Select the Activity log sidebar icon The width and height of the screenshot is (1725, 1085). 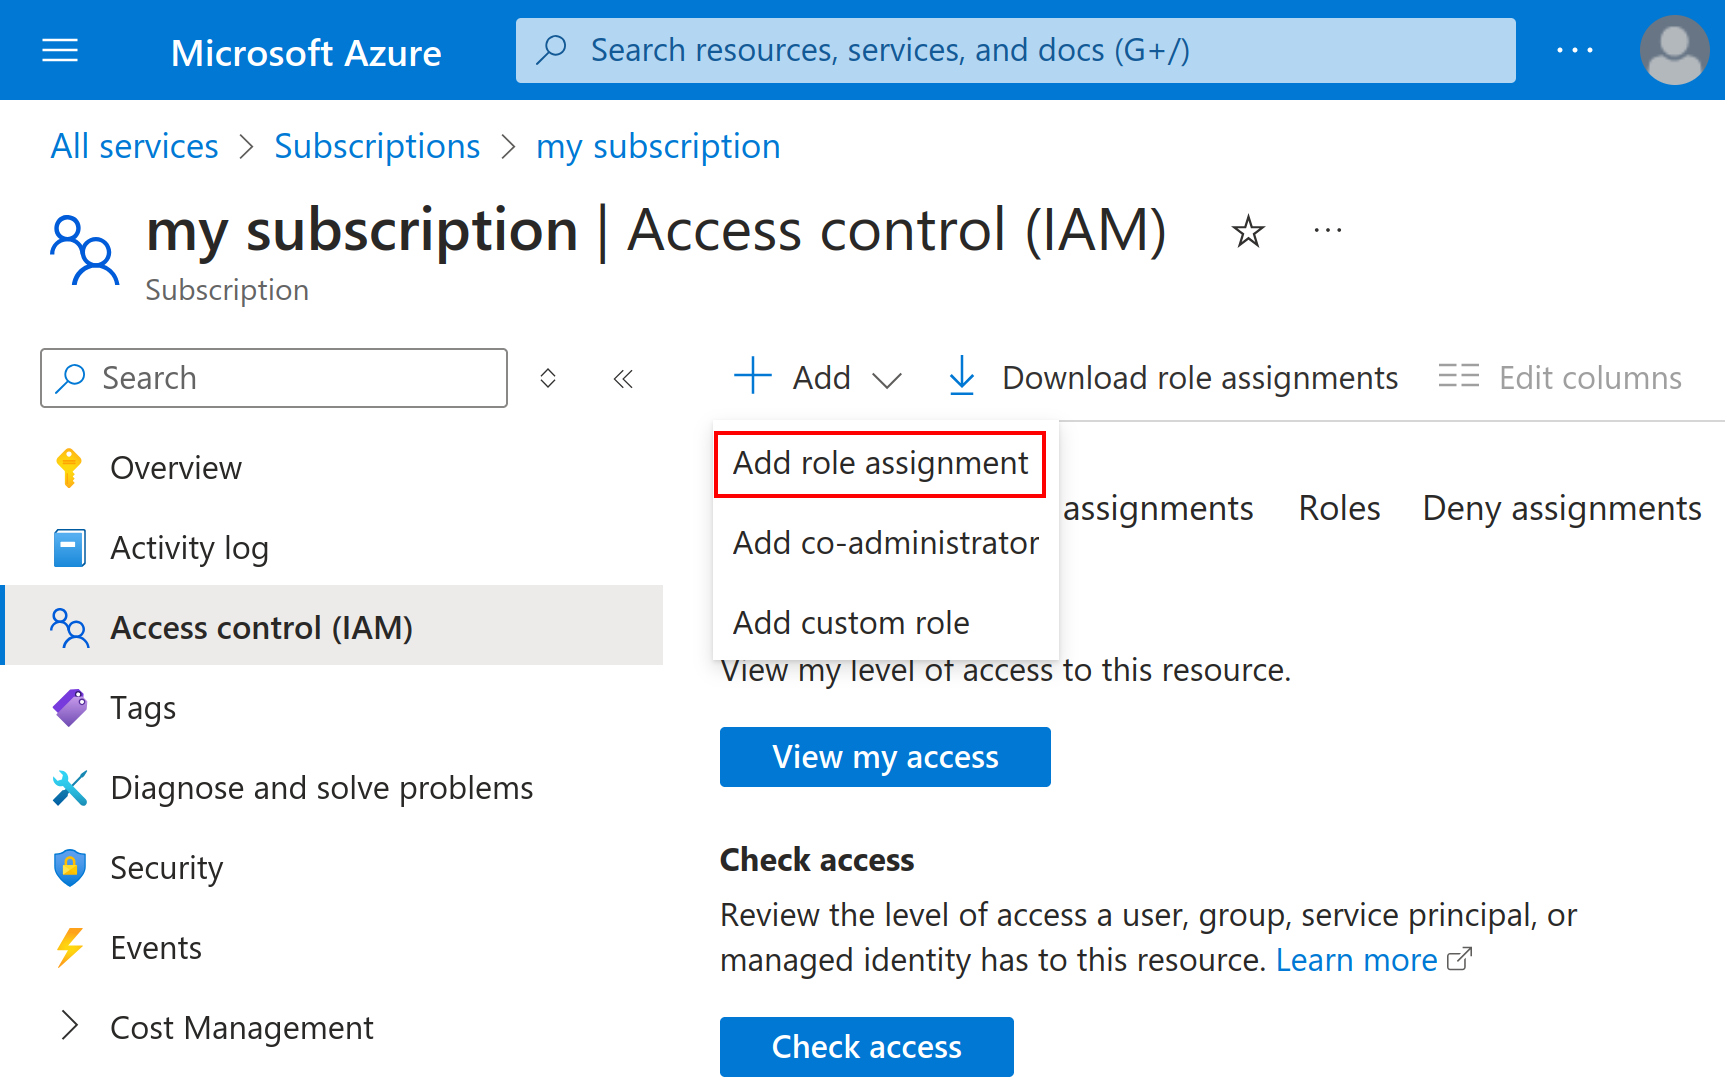point(69,547)
